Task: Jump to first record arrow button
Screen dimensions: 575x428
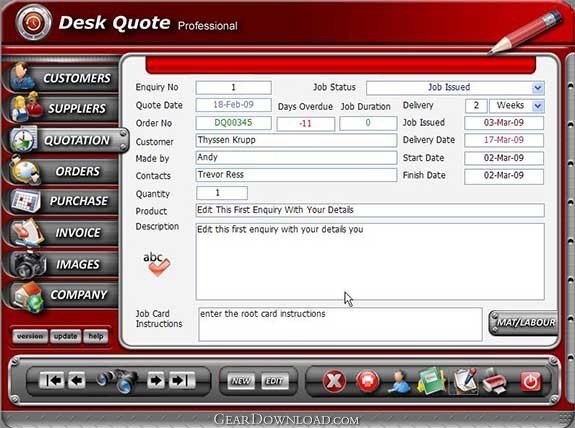Action: pos(52,380)
